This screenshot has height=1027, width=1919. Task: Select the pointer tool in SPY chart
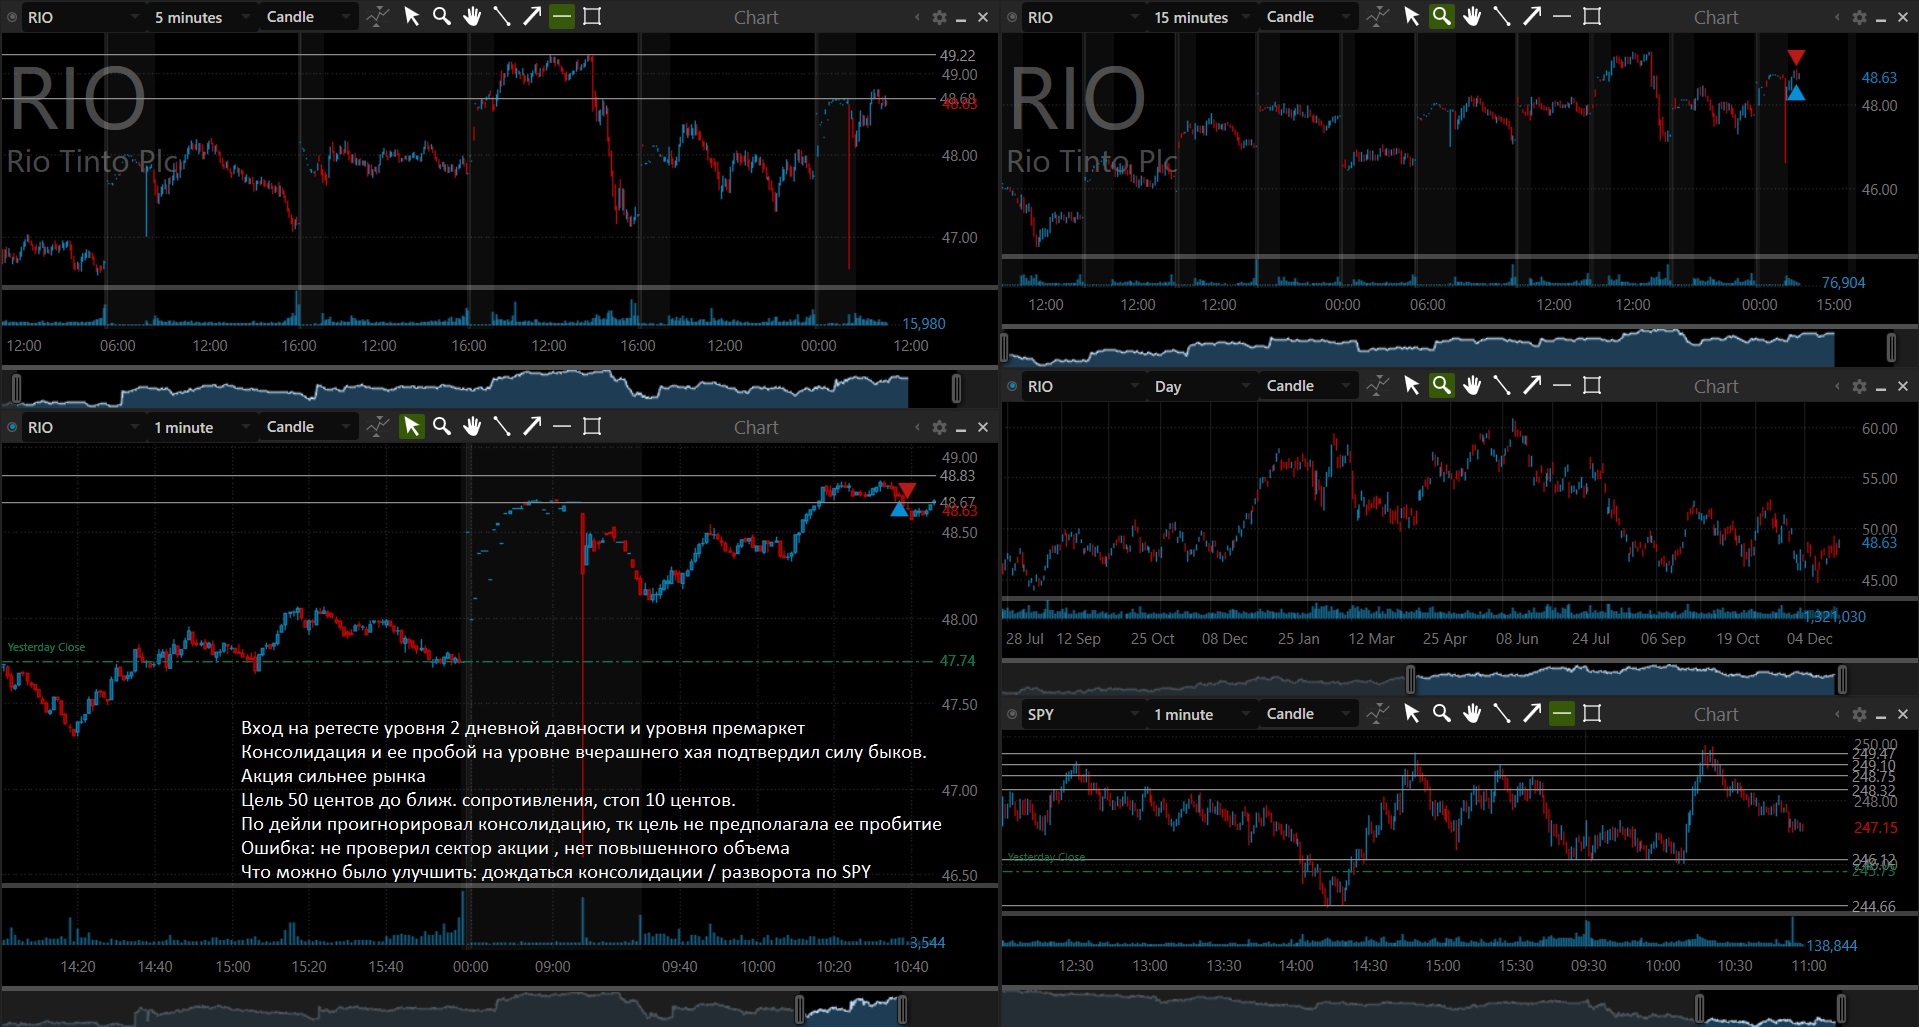point(1411,714)
